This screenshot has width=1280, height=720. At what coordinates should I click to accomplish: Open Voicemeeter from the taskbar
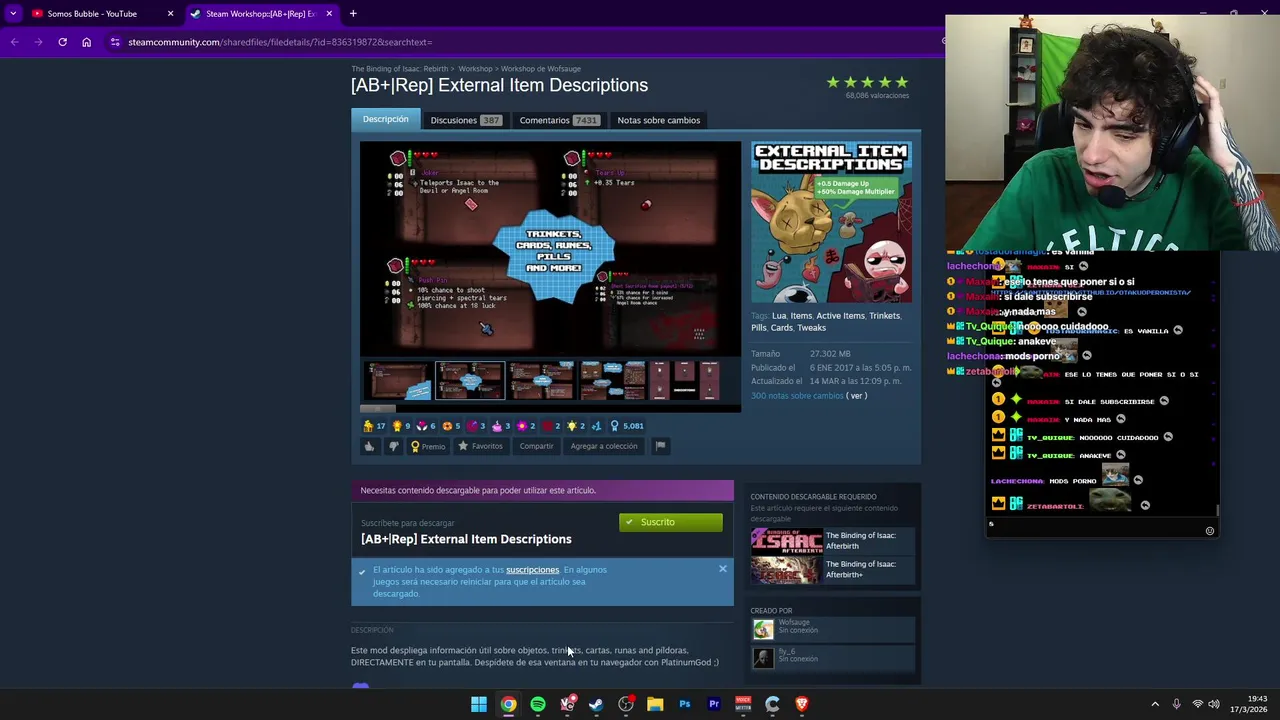pyautogui.click(x=743, y=704)
